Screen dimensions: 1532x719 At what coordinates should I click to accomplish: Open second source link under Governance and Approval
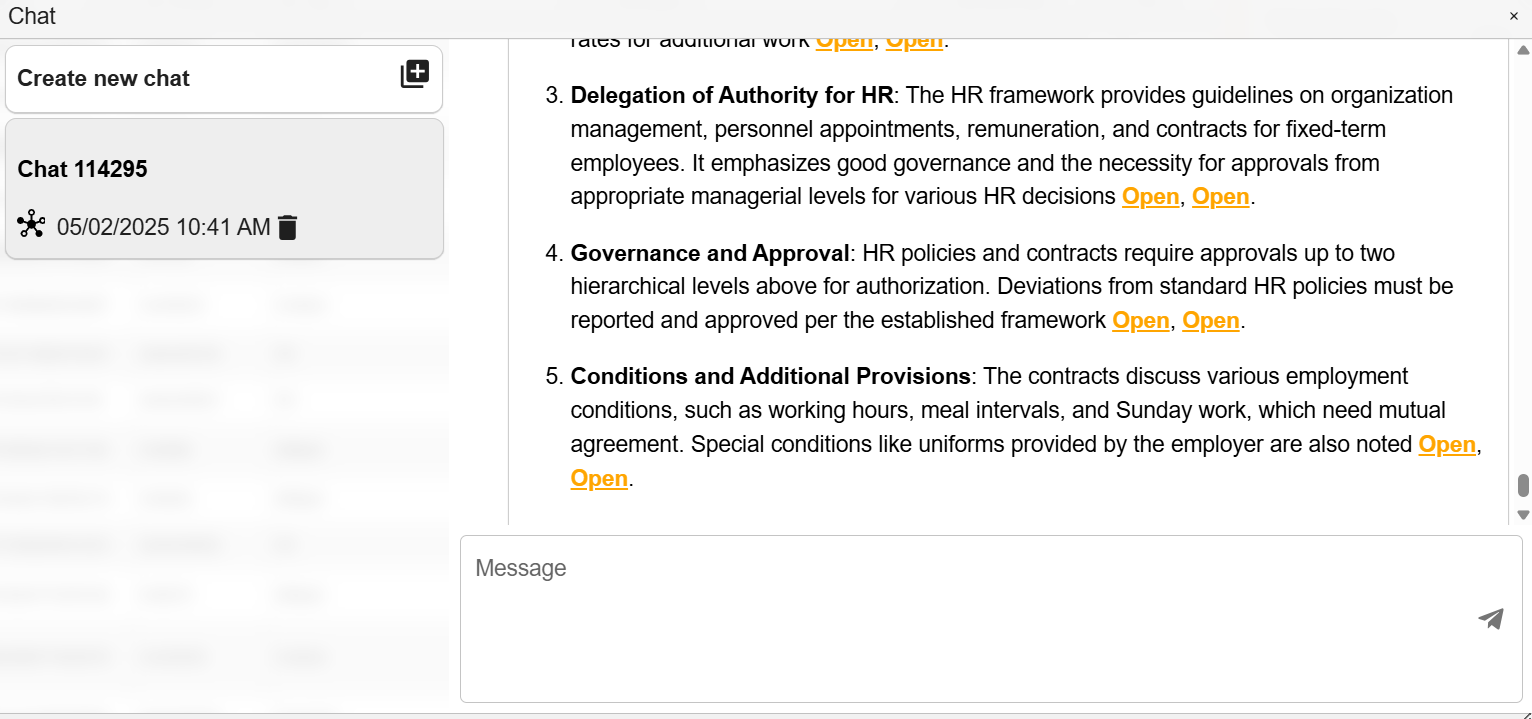click(x=1211, y=321)
